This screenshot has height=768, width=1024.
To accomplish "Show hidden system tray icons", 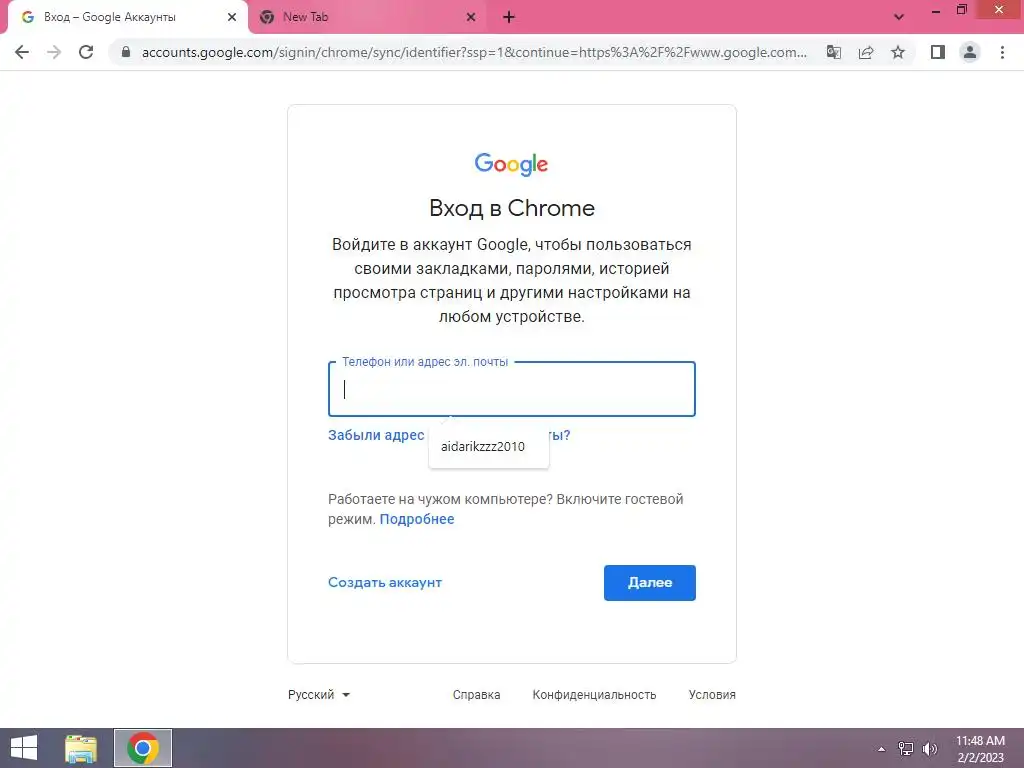I will 882,748.
